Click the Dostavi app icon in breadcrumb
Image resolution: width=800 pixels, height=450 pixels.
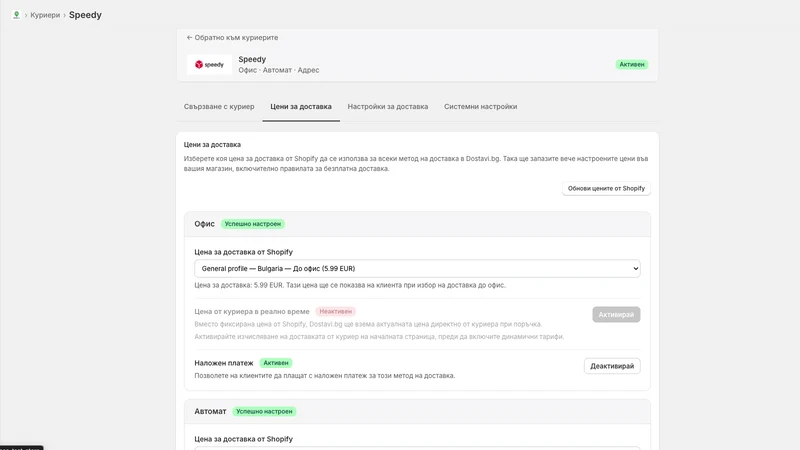click(x=16, y=15)
